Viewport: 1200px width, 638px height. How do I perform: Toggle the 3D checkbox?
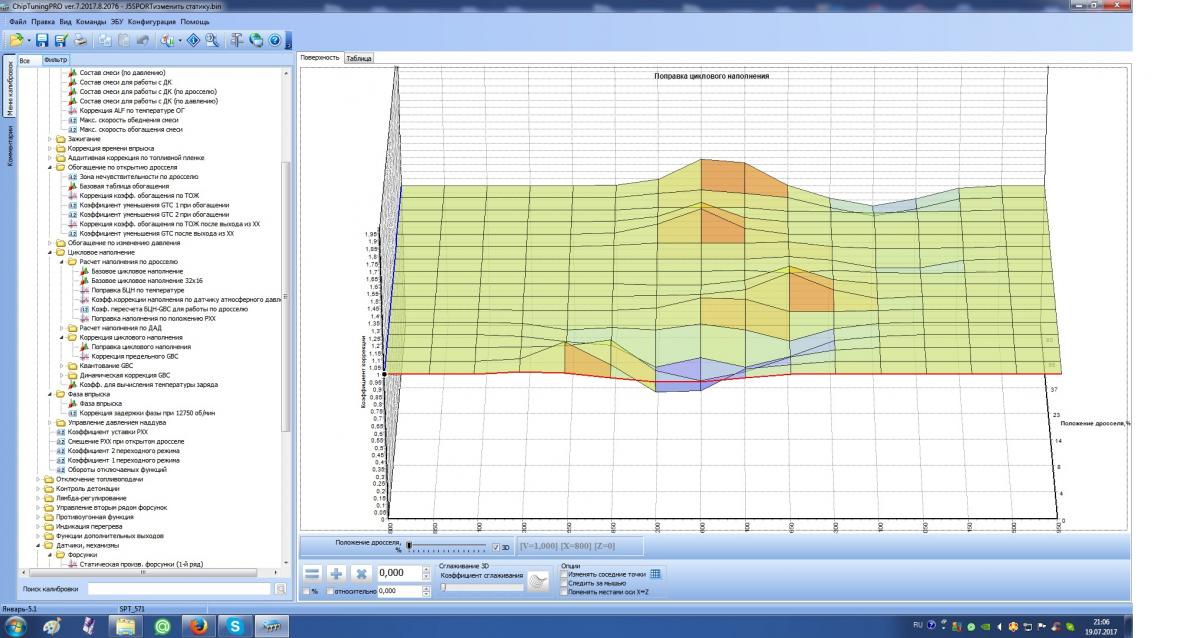(496, 547)
